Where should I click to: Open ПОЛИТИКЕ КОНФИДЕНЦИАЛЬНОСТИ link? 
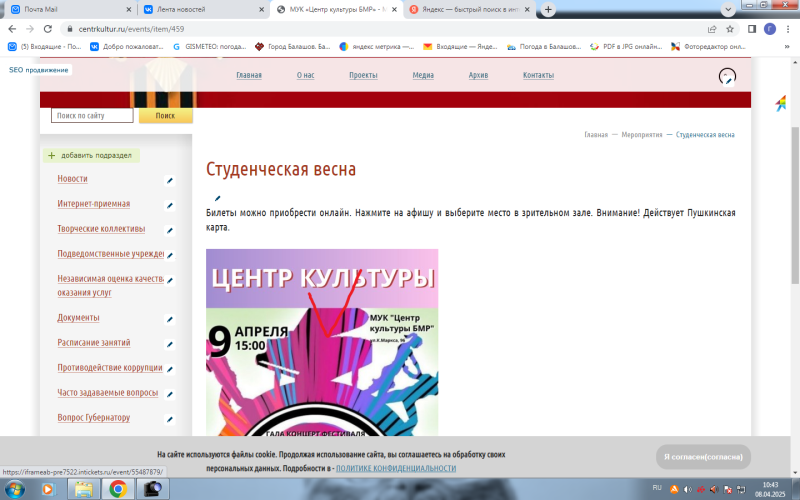(x=396, y=468)
